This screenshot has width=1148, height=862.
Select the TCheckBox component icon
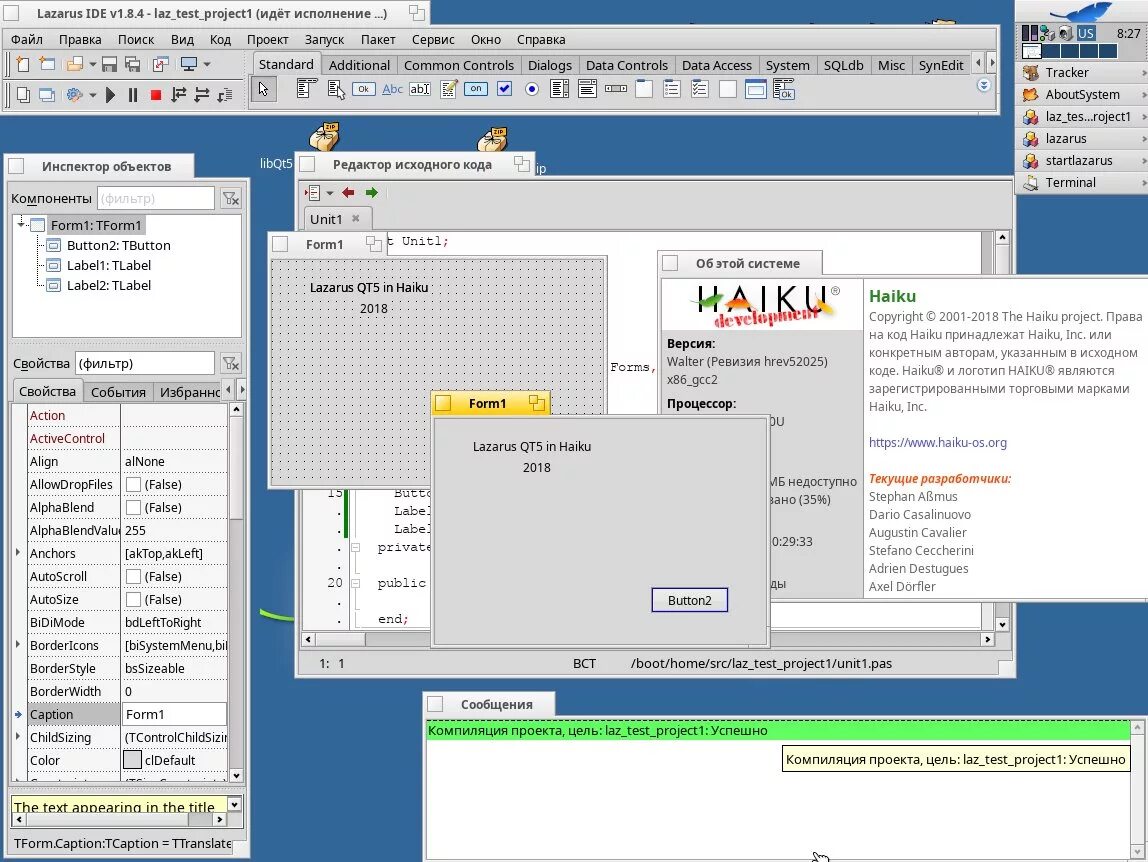pyautogui.click(x=504, y=89)
